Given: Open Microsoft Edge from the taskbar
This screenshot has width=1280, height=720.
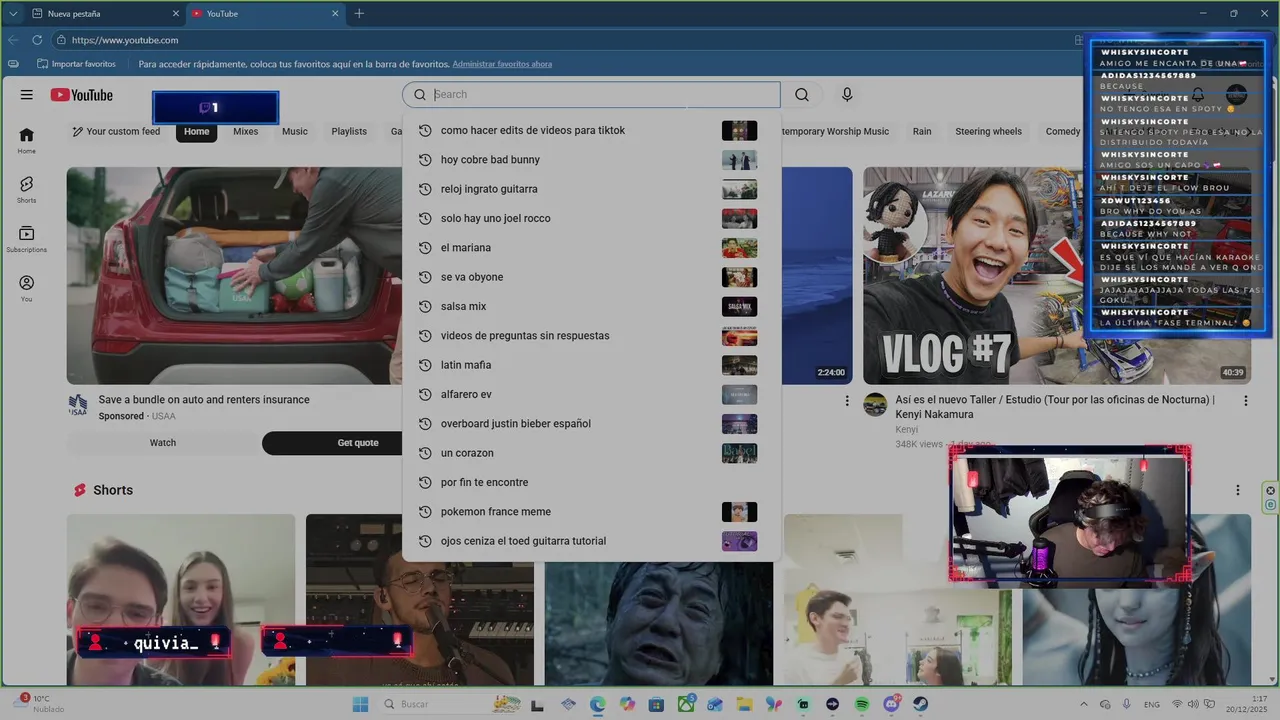Looking at the screenshot, I should coord(597,705).
